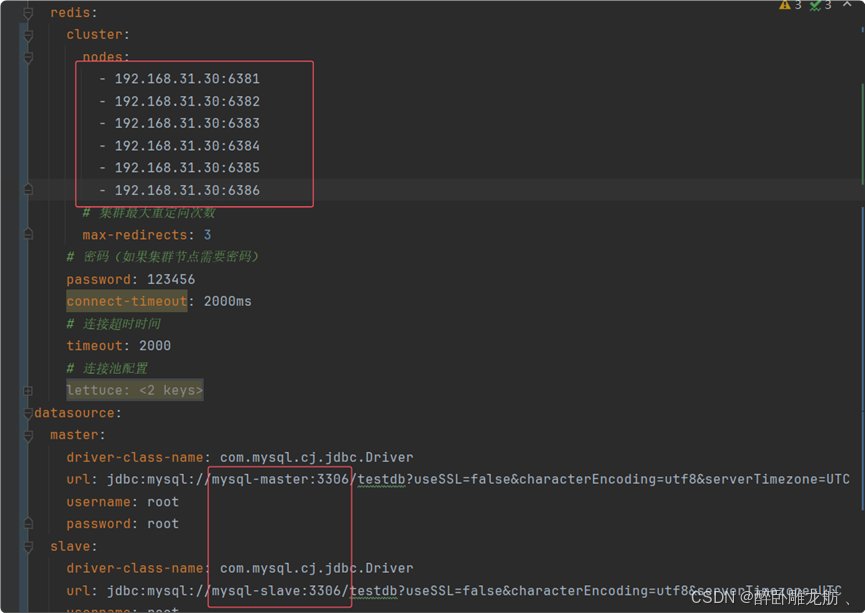865x613 pixels.
Task: Expand the folded 'lettuce: <2 keys>' placeholder
Action: pos(135,390)
